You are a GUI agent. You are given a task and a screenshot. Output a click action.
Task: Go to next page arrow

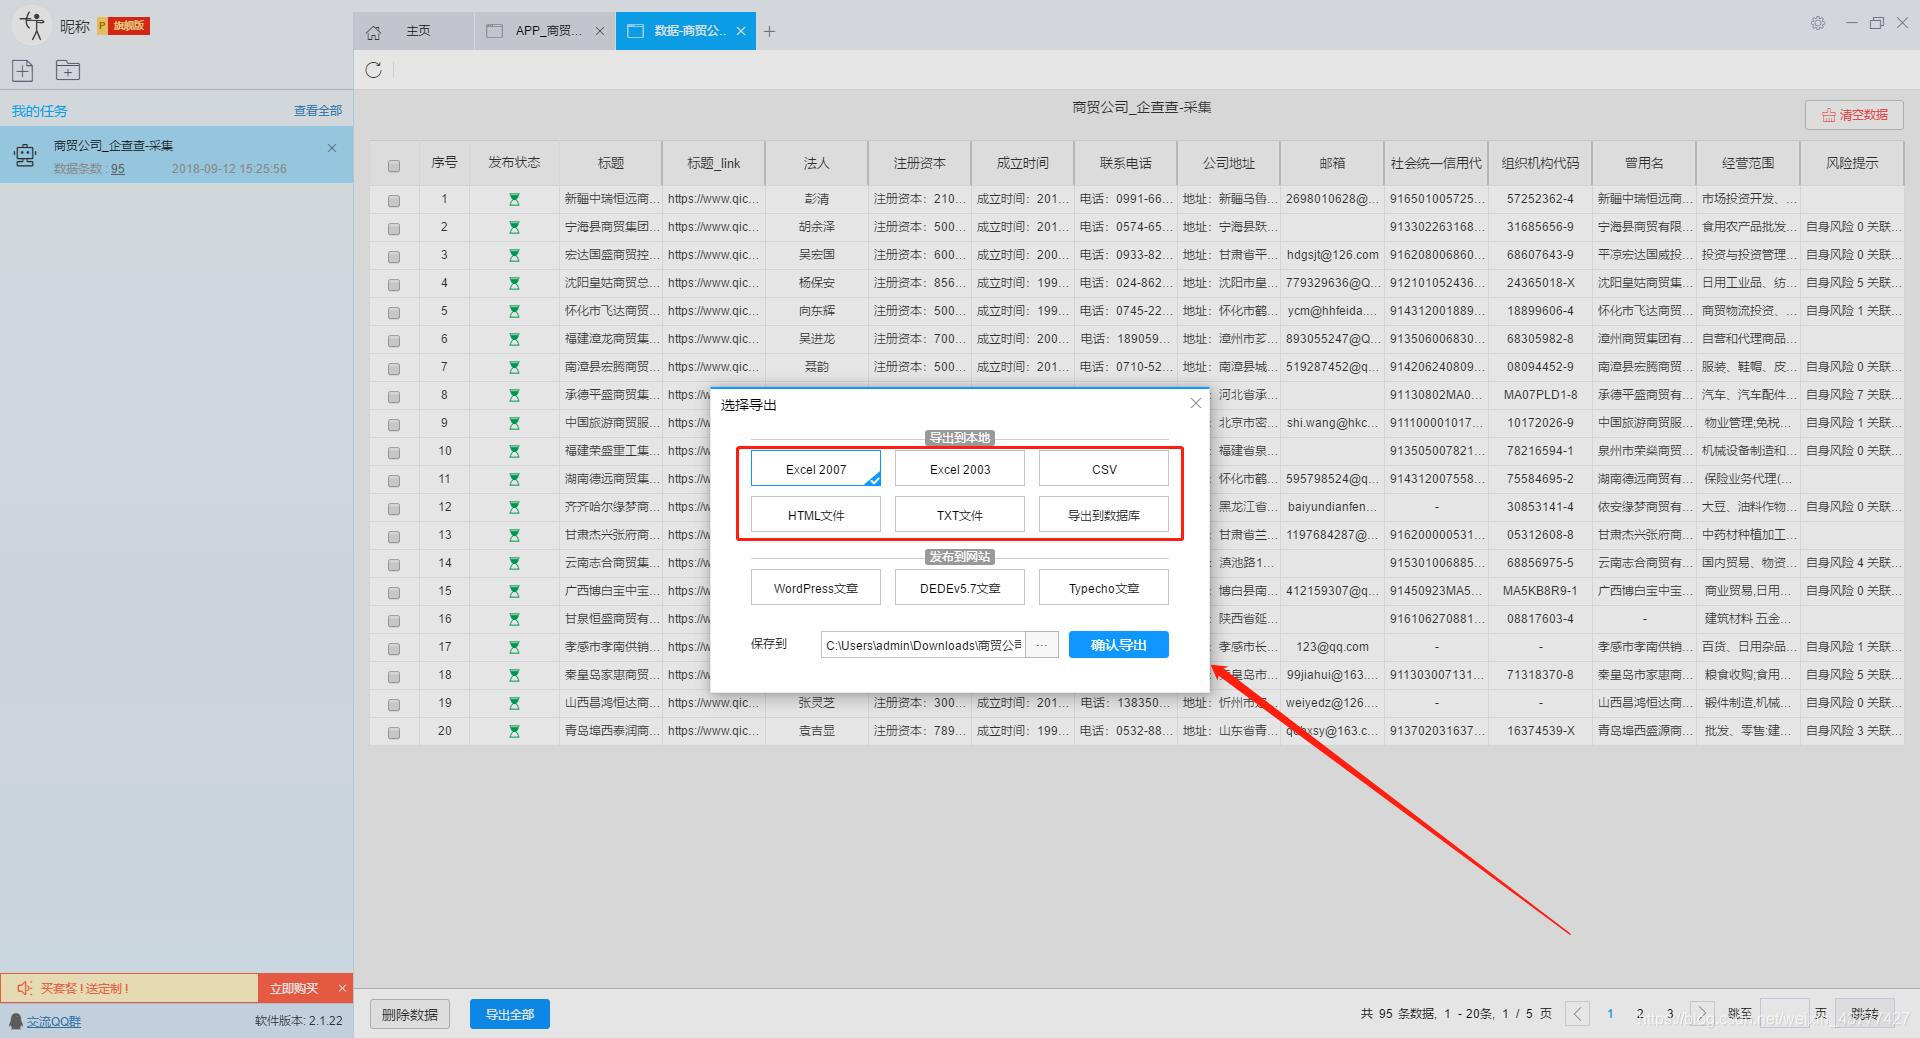coord(1702,1013)
